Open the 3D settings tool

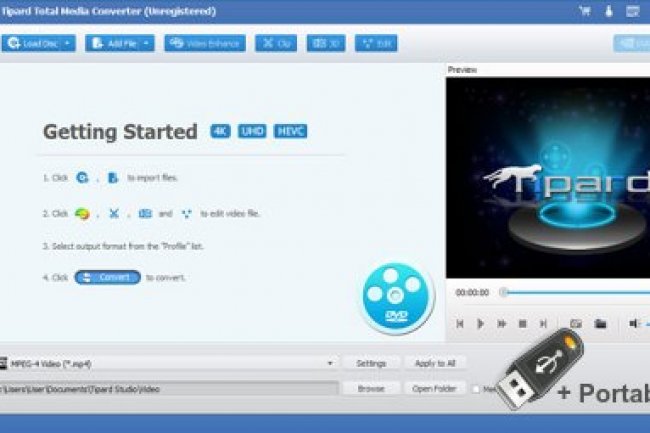(326, 43)
